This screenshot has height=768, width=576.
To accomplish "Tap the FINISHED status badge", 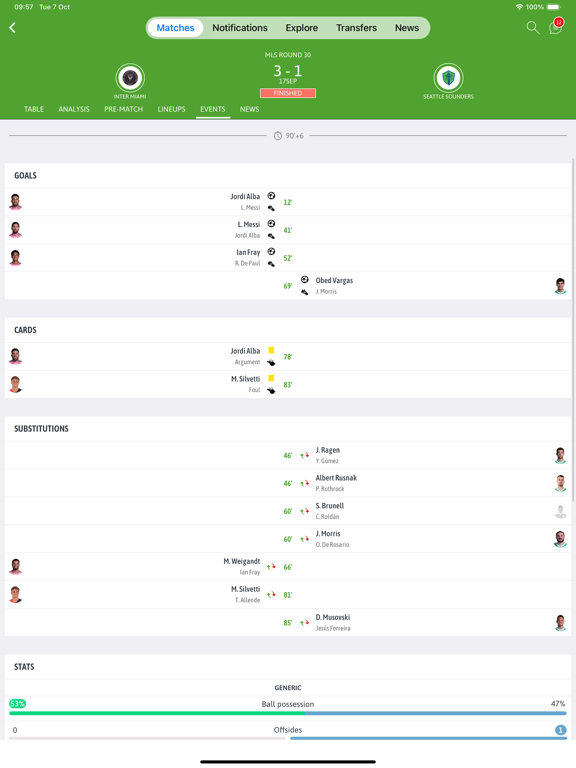I will [x=288, y=93].
